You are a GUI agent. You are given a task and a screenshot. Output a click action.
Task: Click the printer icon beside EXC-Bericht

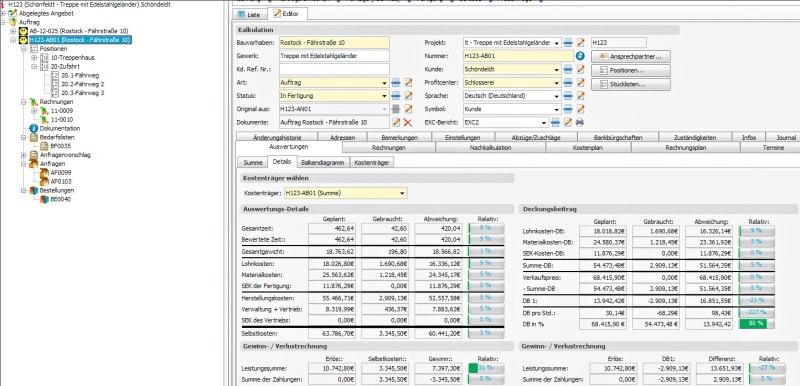(580, 122)
